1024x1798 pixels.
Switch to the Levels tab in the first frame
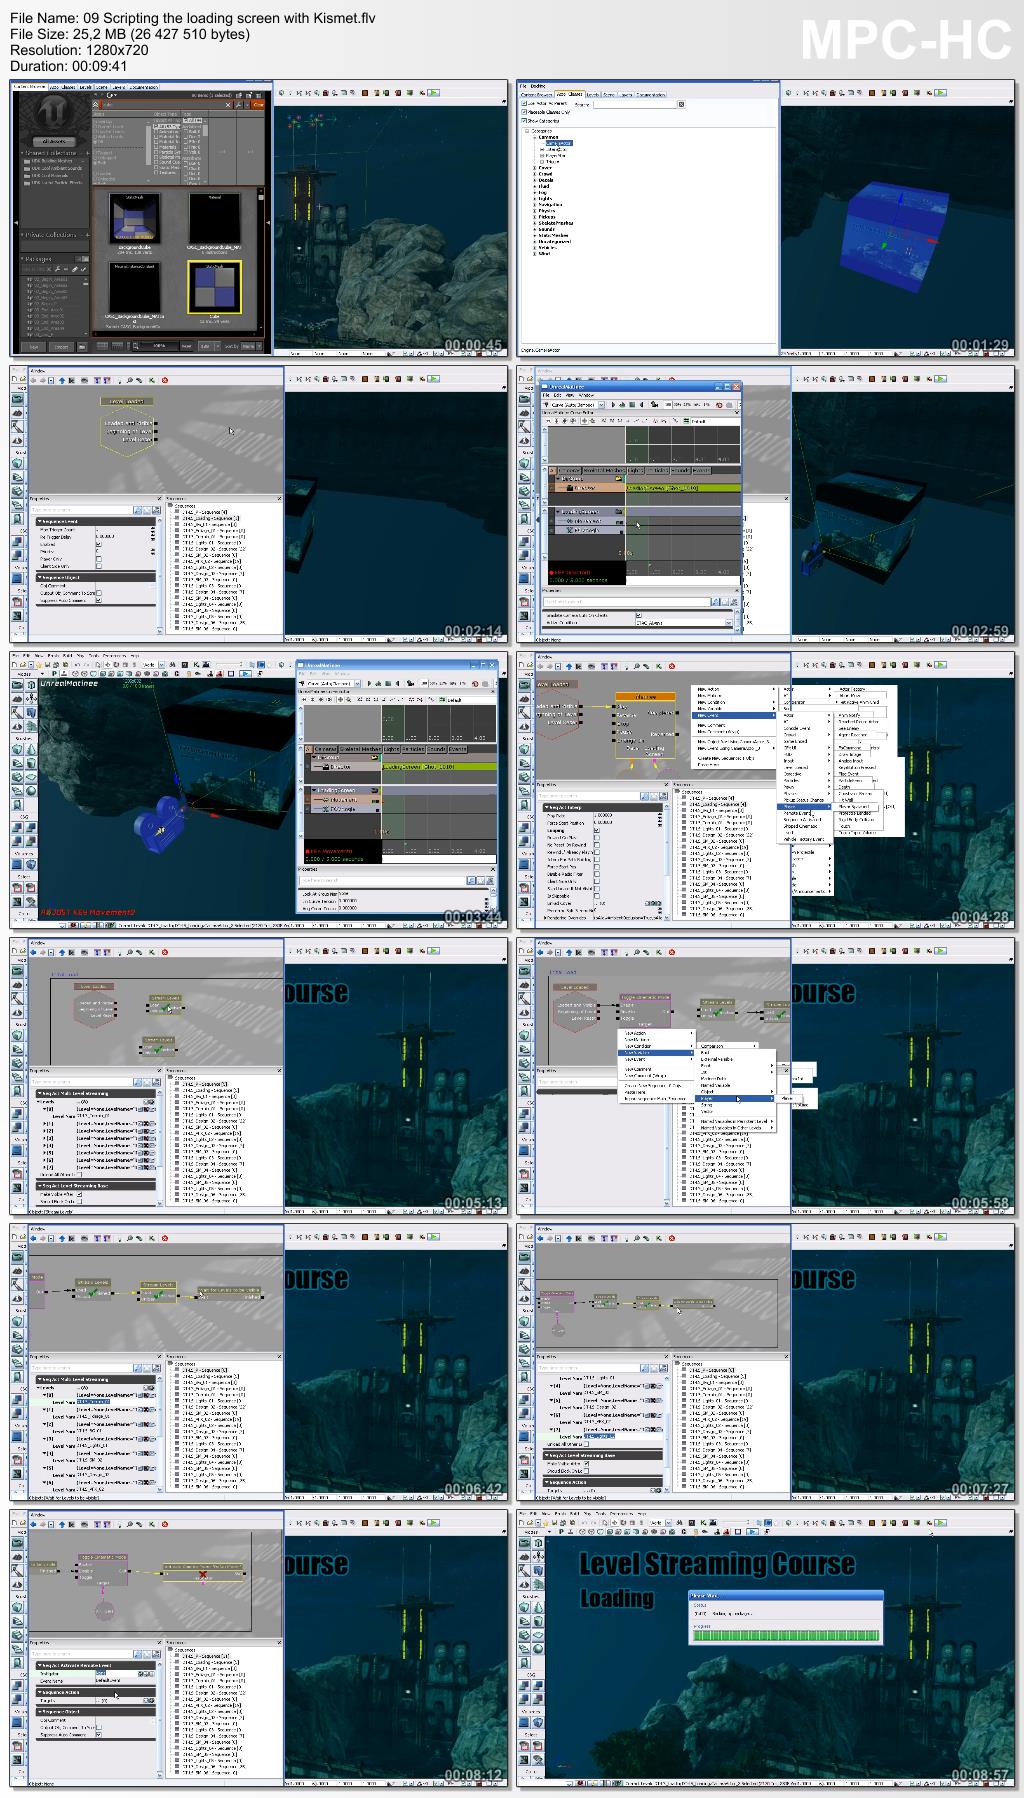(85, 87)
